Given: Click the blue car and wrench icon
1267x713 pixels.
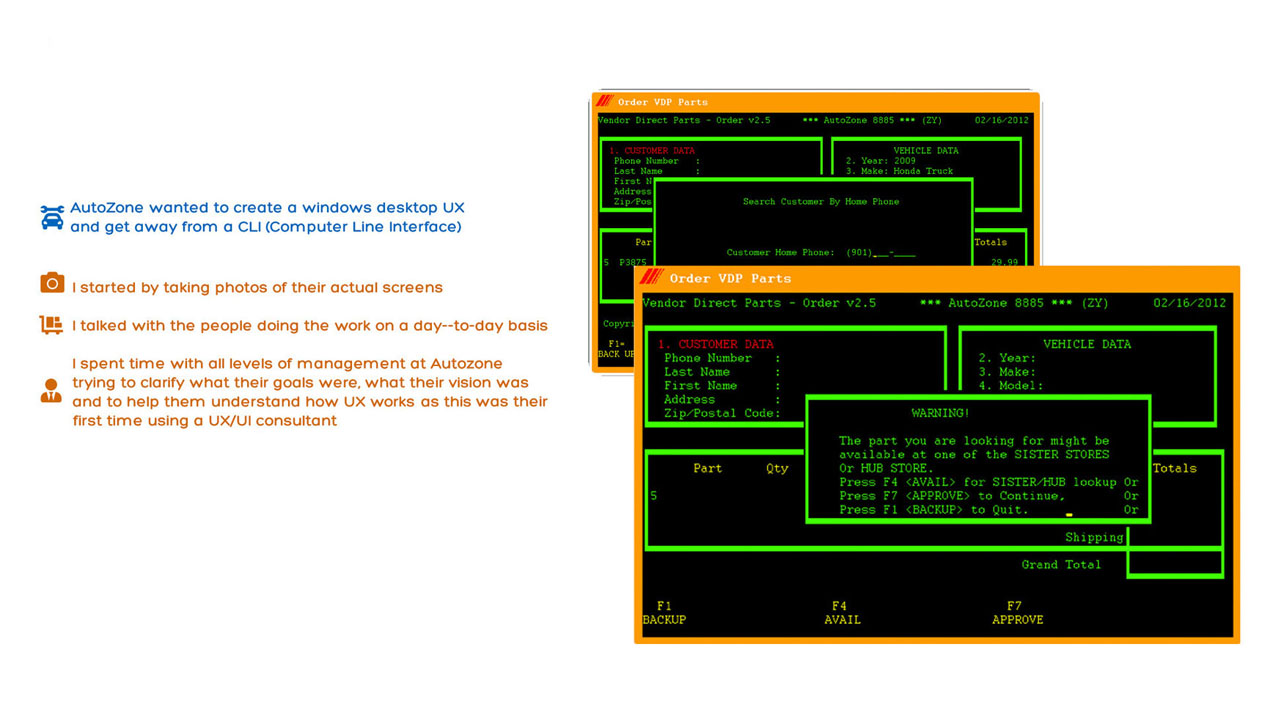Looking at the screenshot, I should click(x=52, y=217).
